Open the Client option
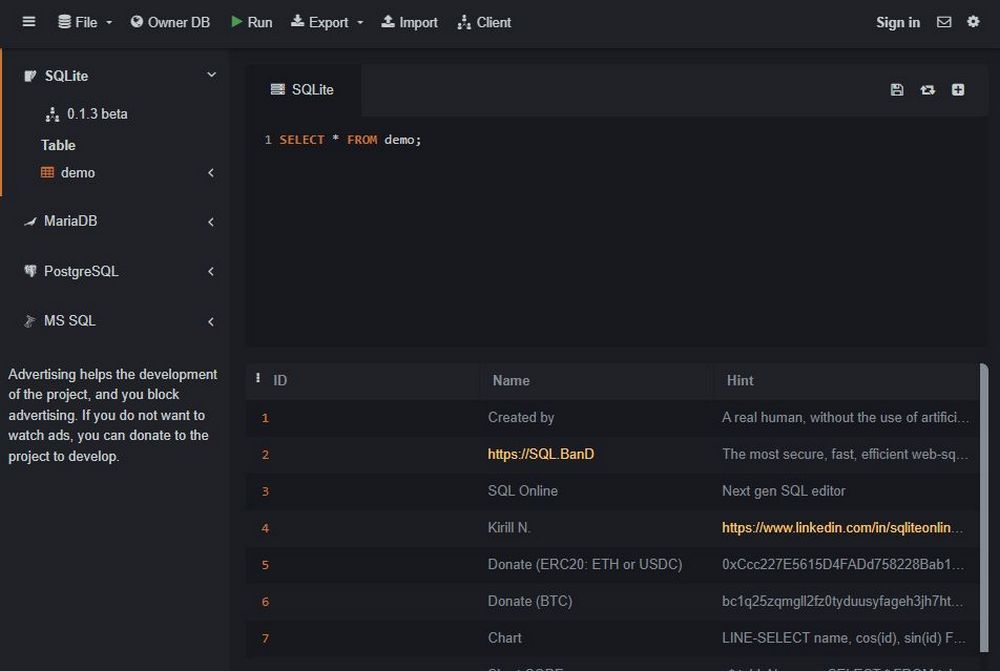The height and width of the screenshot is (671, 1000). [x=484, y=22]
